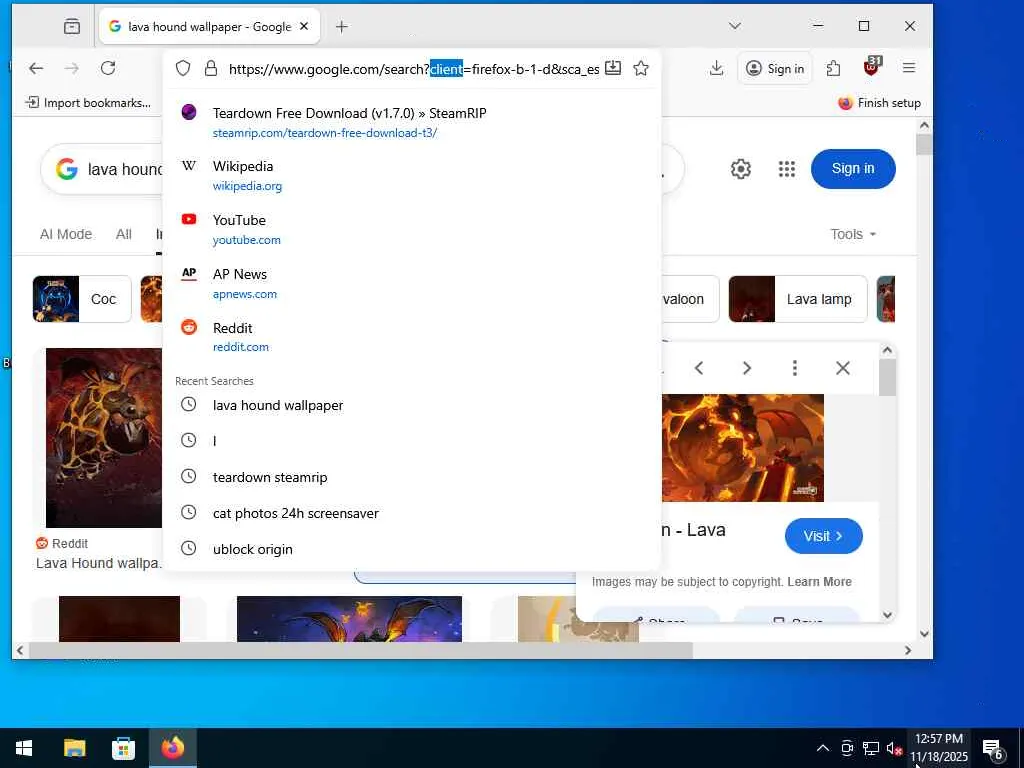Image resolution: width=1024 pixels, height=768 pixels.
Task: Bookmark this page with star icon
Action: tap(641, 68)
